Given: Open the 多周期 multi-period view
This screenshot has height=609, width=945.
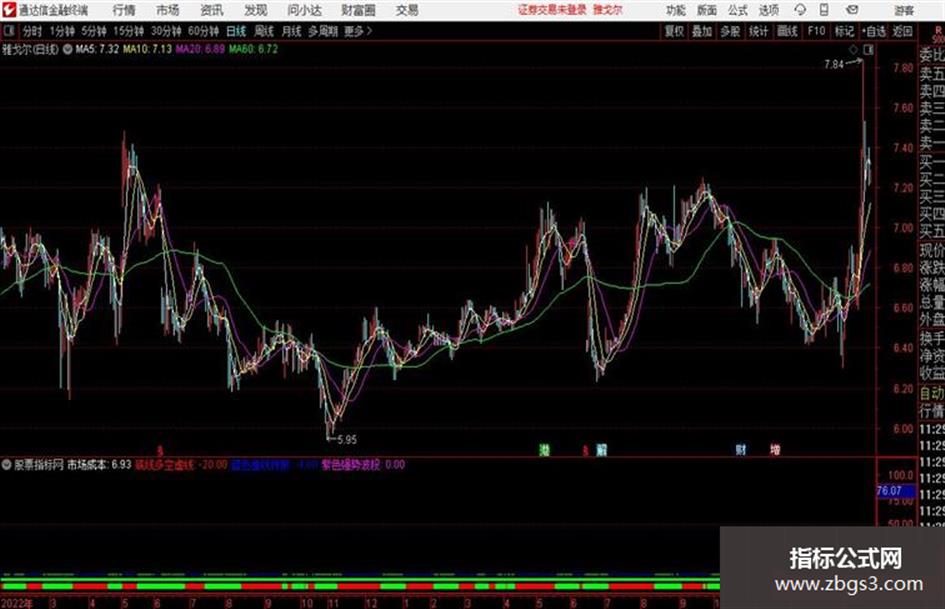Looking at the screenshot, I should pyautogui.click(x=322, y=31).
